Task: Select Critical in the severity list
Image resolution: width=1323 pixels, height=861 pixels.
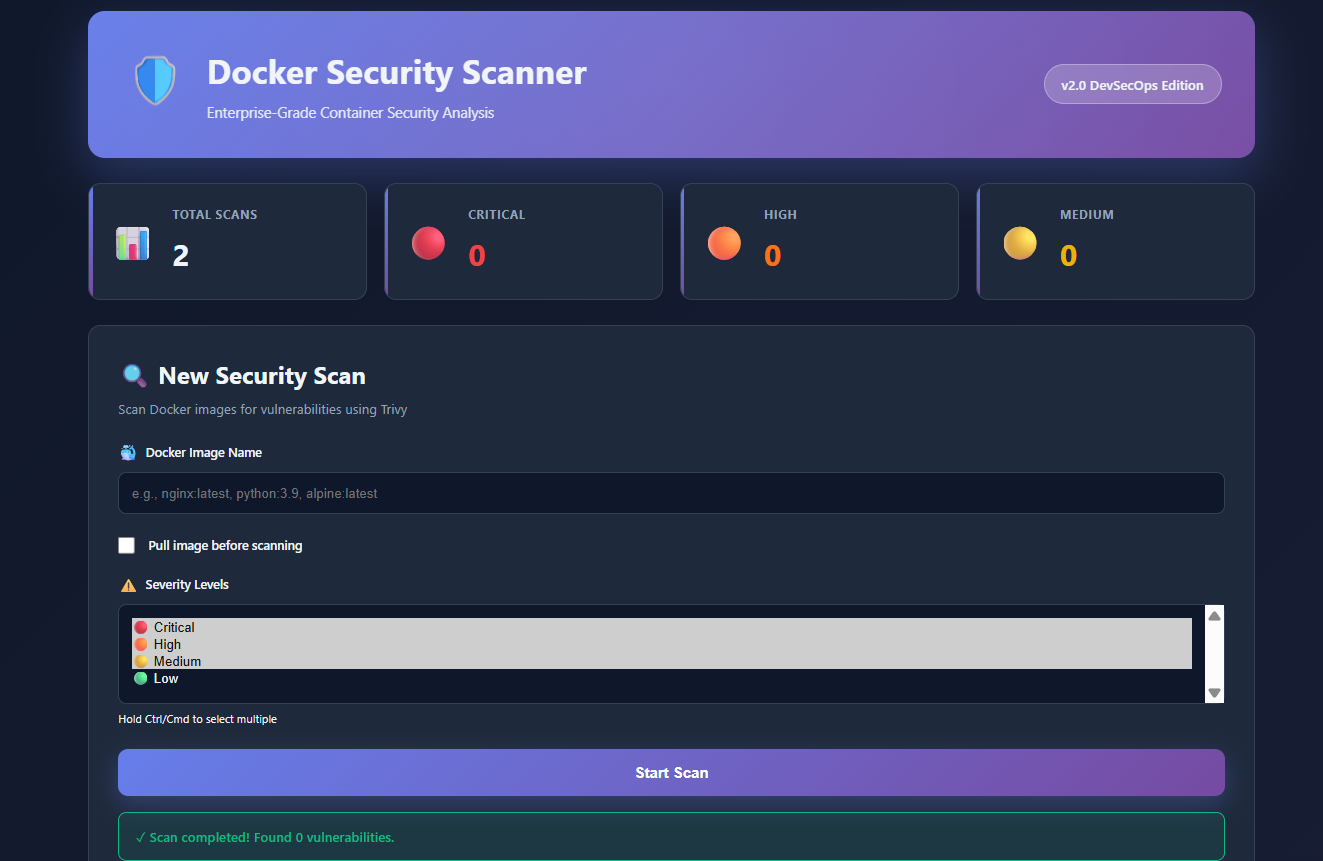Action: [x=174, y=627]
